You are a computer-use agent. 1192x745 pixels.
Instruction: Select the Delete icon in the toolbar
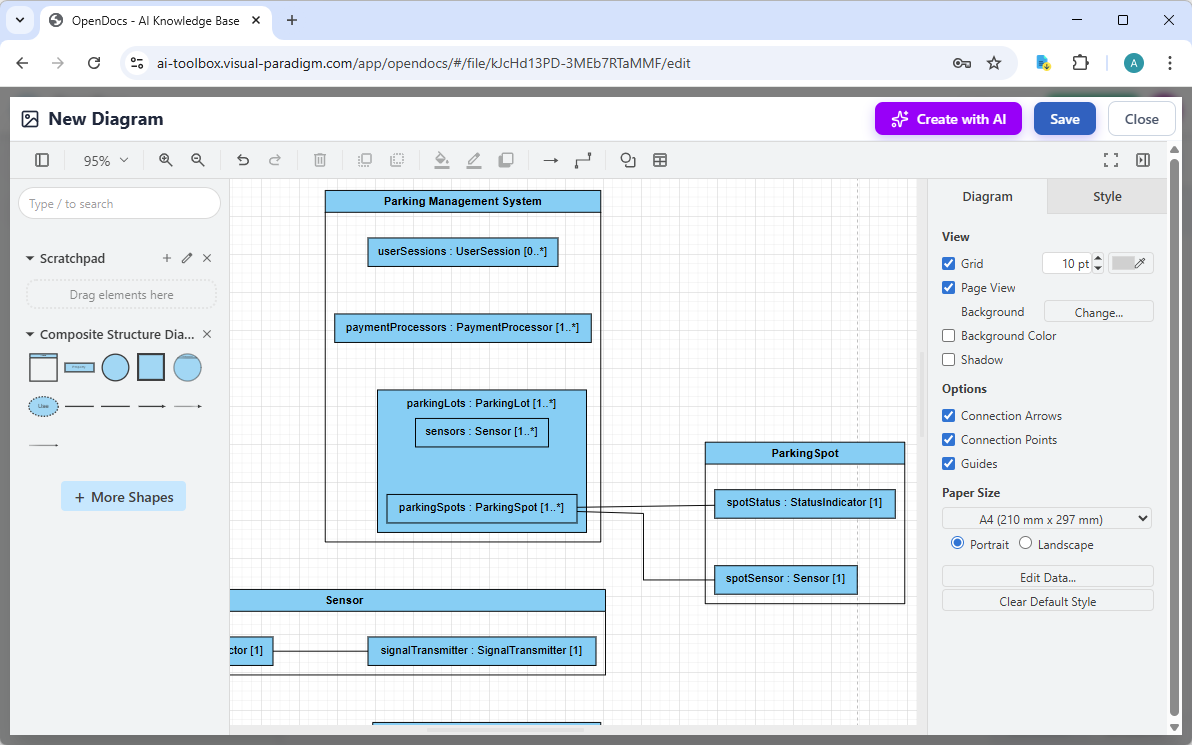pos(319,160)
